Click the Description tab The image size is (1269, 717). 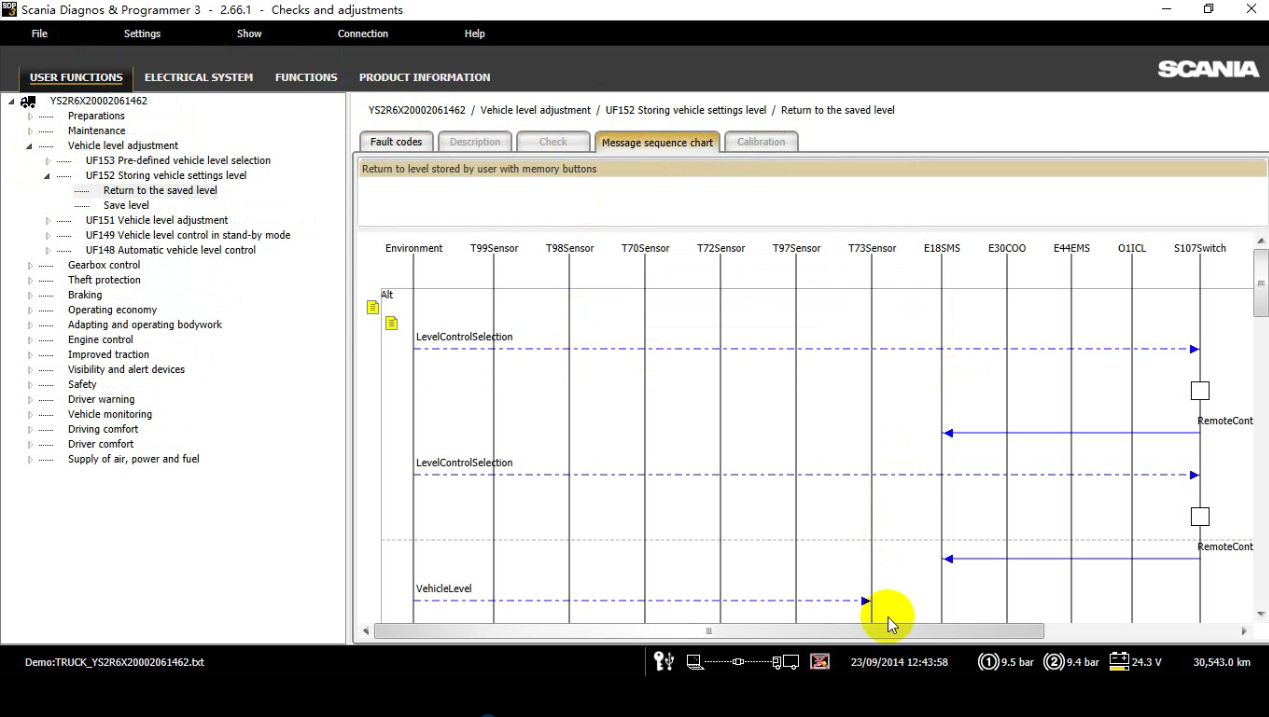click(x=475, y=142)
